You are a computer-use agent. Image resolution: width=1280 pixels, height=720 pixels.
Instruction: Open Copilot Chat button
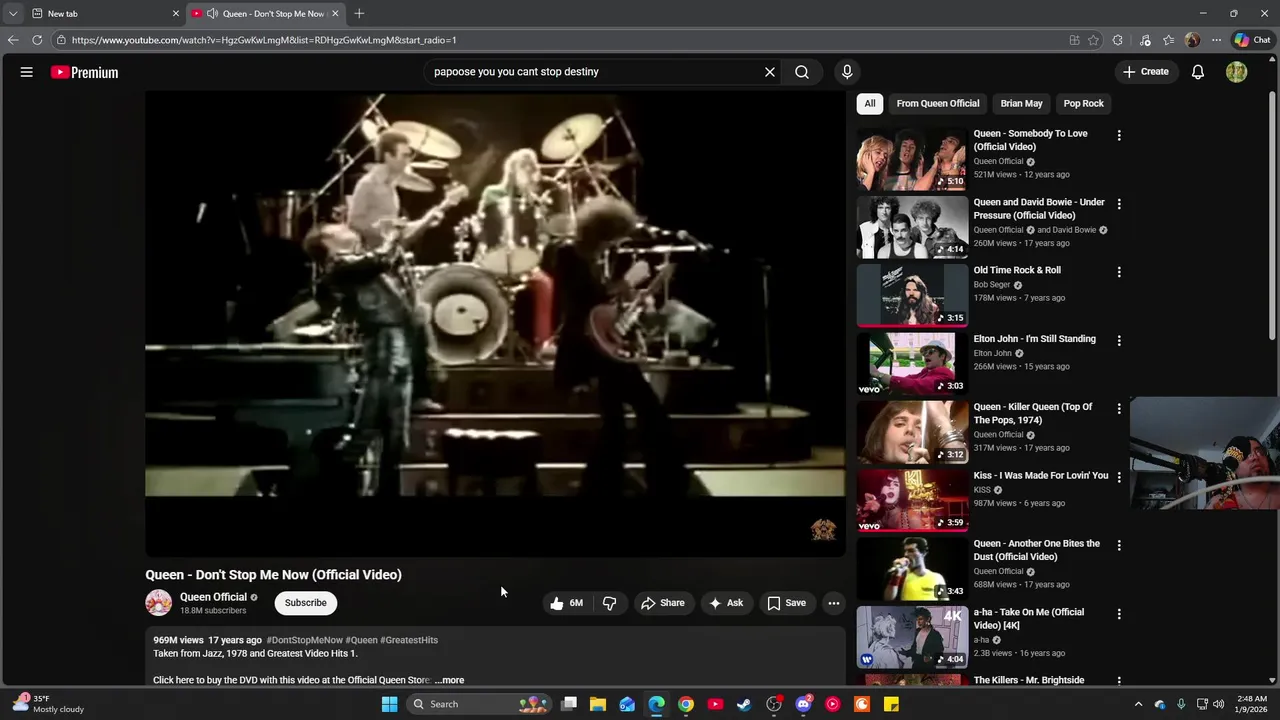click(x=1252, y=40)
